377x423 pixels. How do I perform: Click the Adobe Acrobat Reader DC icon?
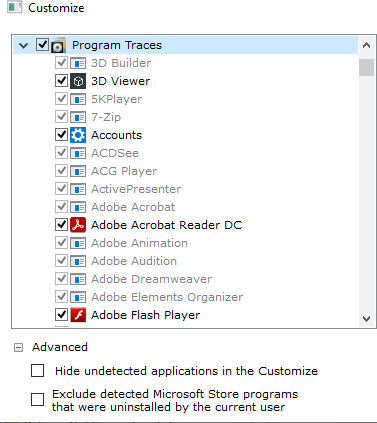click(78, 225)
